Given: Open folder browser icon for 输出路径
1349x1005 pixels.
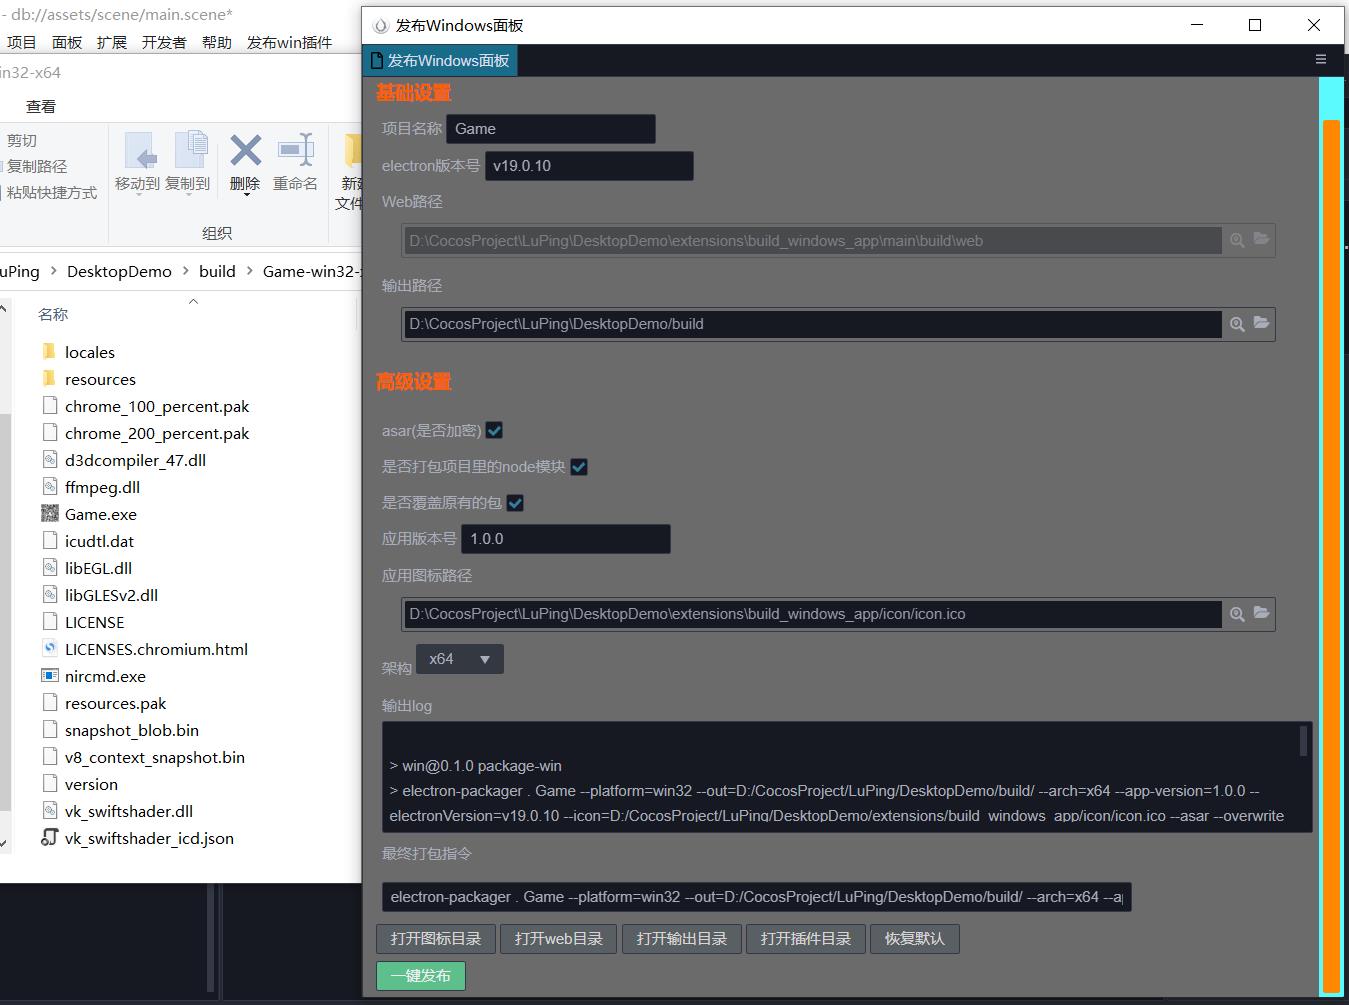Looking at the screenshot, I should tap(1261, 323).
